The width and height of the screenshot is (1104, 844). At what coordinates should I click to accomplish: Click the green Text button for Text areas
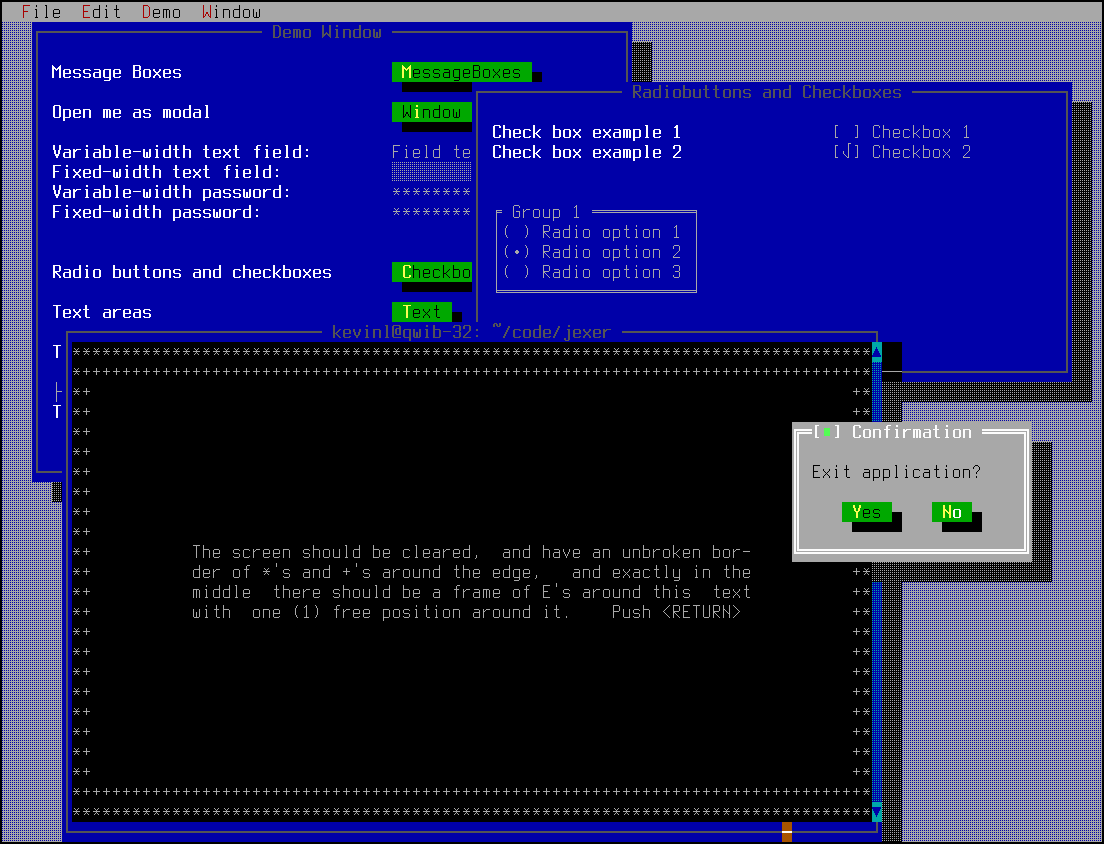click(x=421, y=312)
